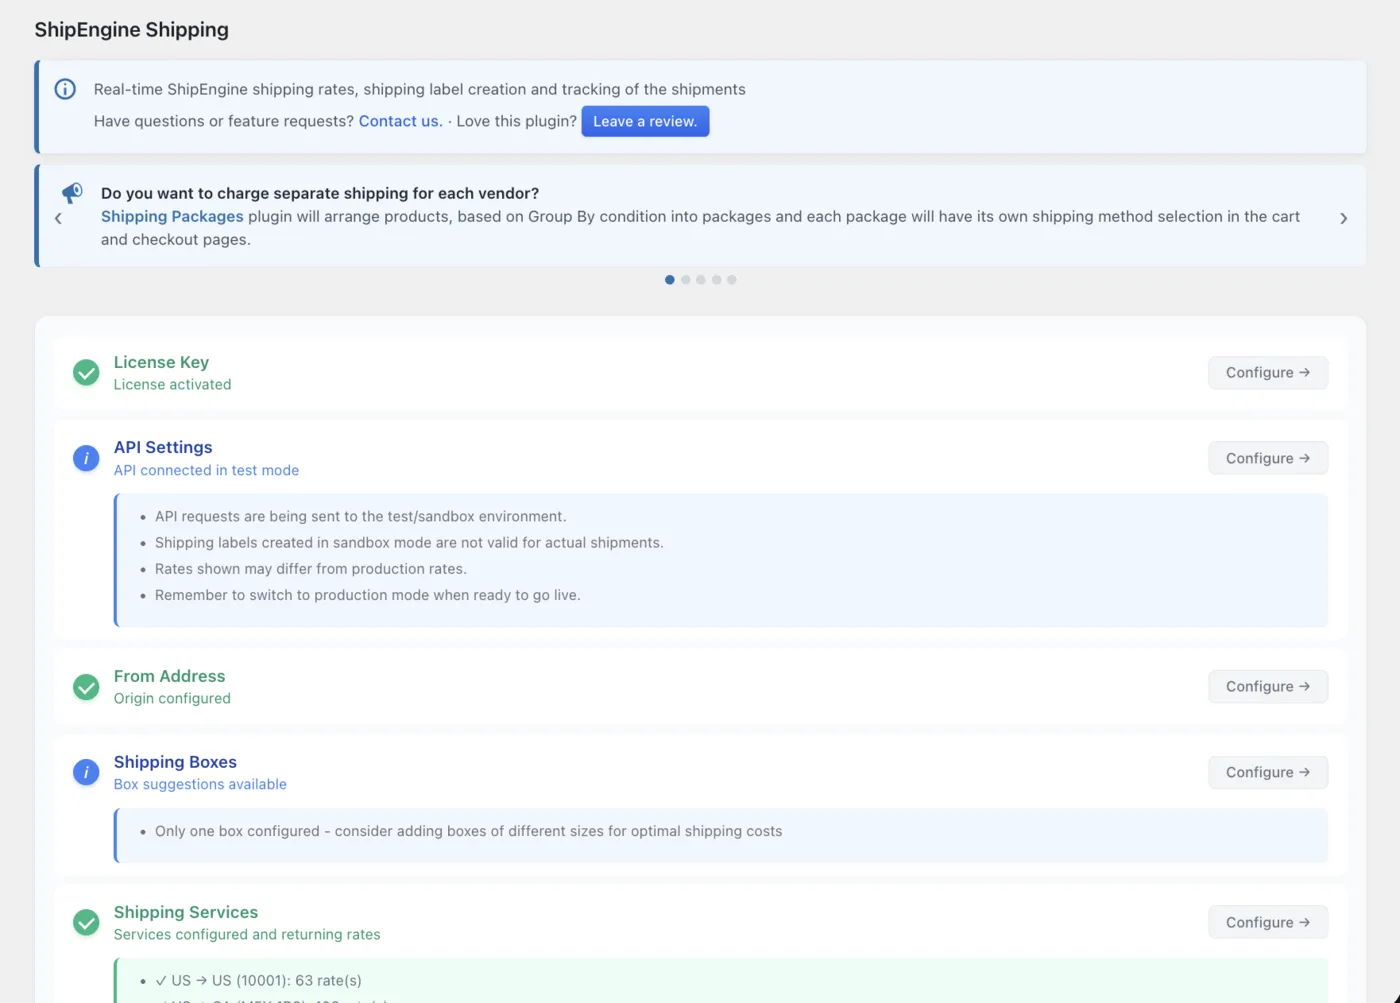Click 'Shipping labels created in sandbox mode' note
The height and width of the screenshot is (1003, 1400).
[409, 543]
